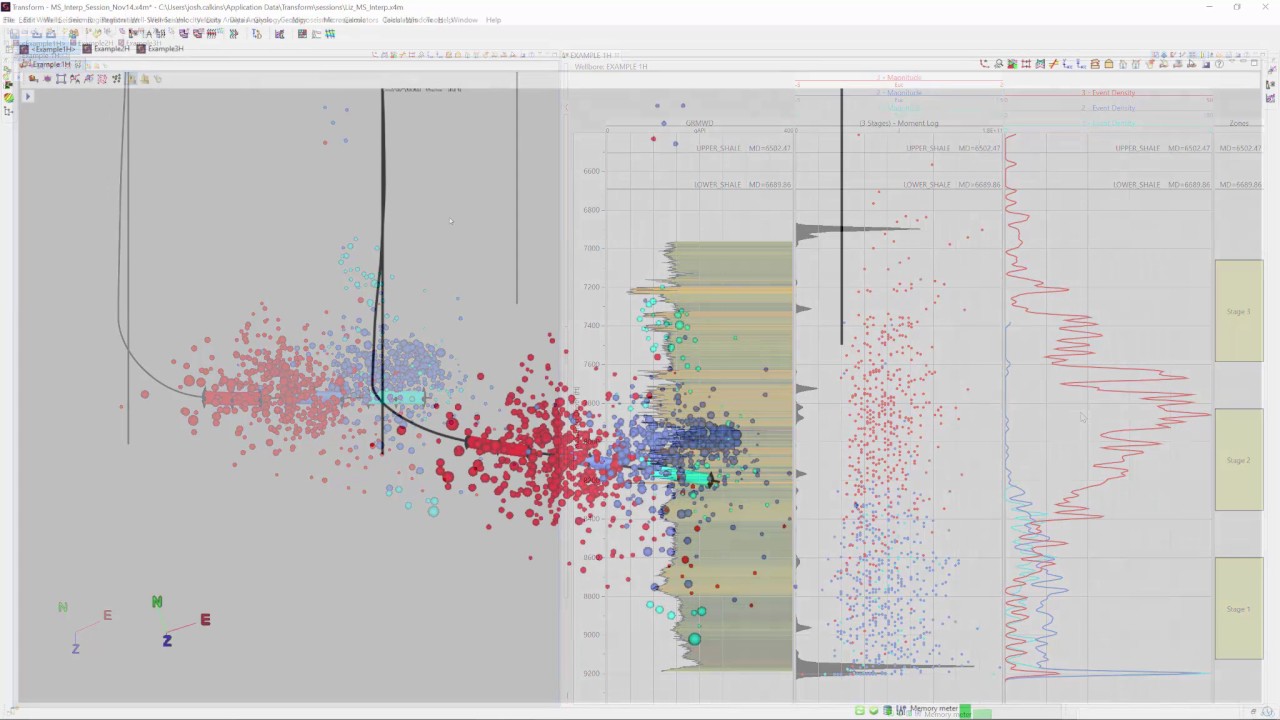The height and width of the screenshot is (720, 1280).
Task: Click the yellow house-shaped icon in wellbore toolbar
Action: [1109, 64]
